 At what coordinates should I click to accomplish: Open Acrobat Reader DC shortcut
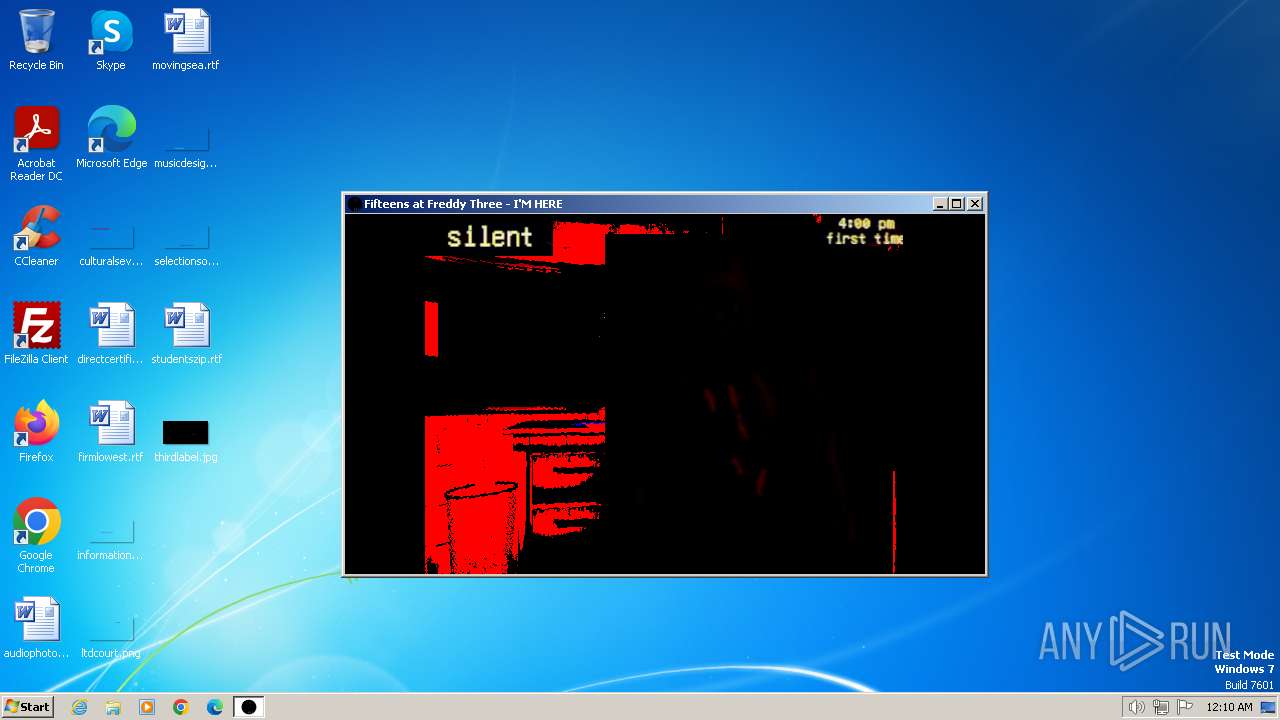[36, 144]
